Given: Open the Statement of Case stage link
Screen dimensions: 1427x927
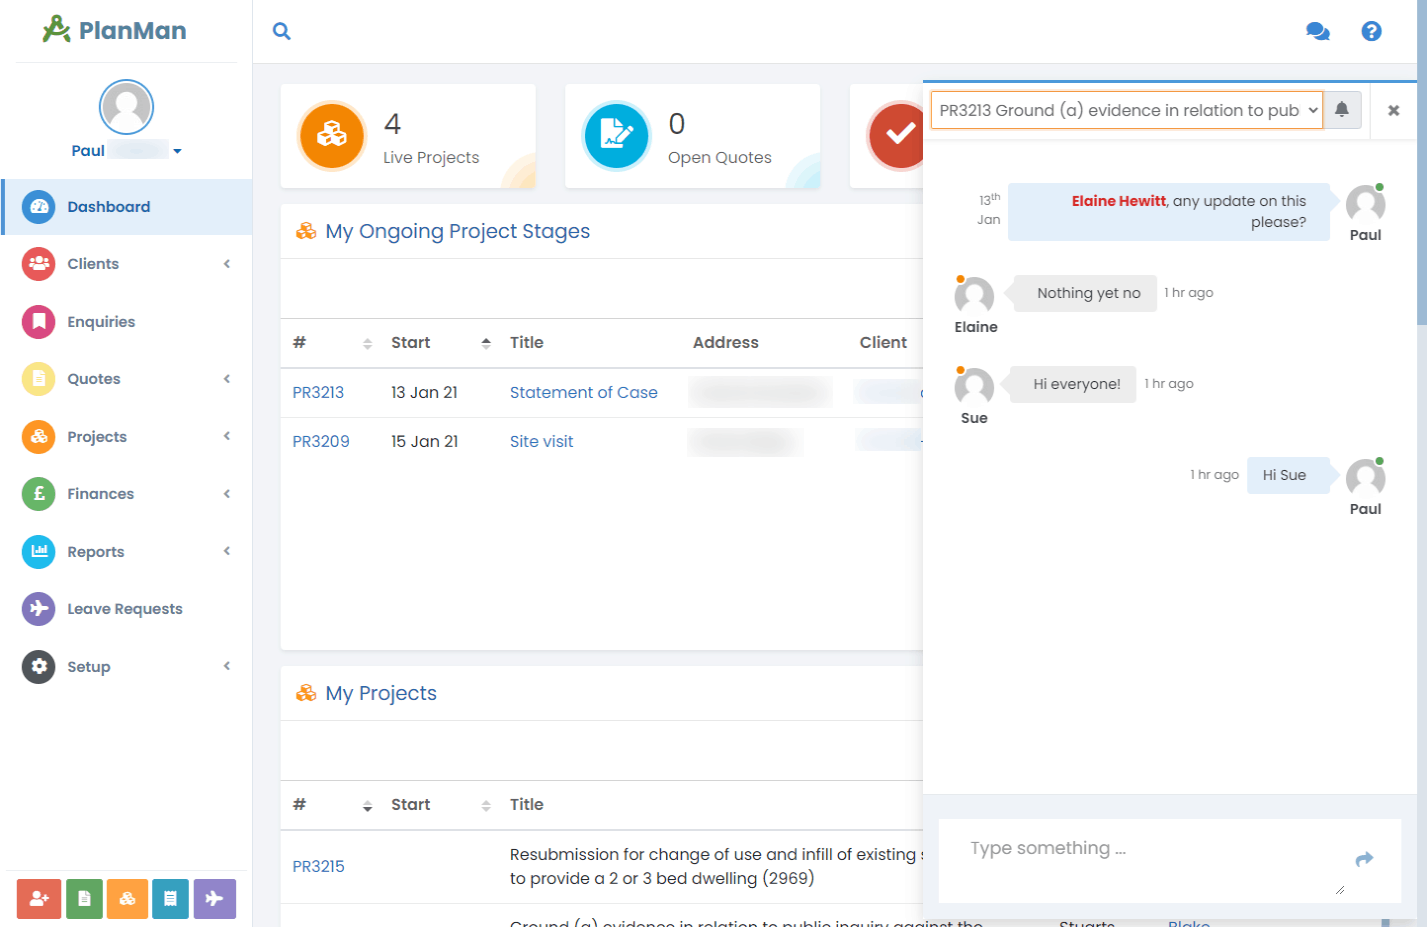Looking at the screenshot, I should coord(584,393).
